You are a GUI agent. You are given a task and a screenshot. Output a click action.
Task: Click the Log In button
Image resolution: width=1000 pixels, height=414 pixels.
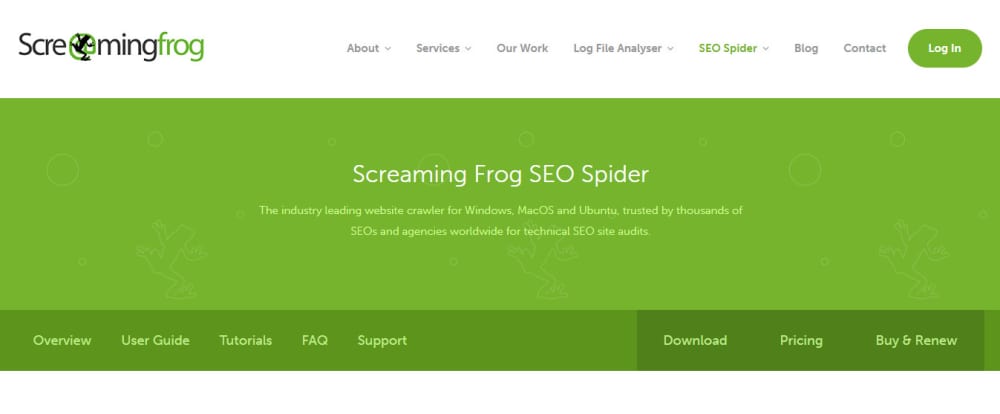945,48
